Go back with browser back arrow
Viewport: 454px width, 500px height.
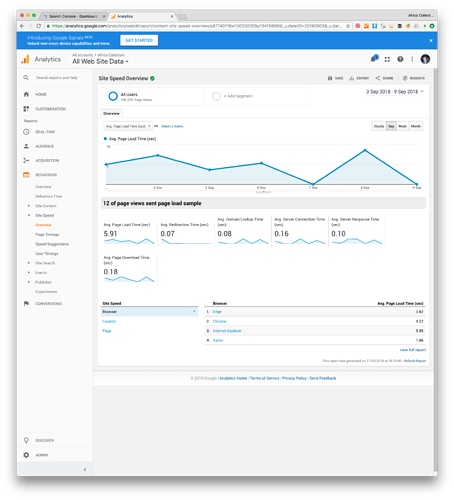click(22, 26)
